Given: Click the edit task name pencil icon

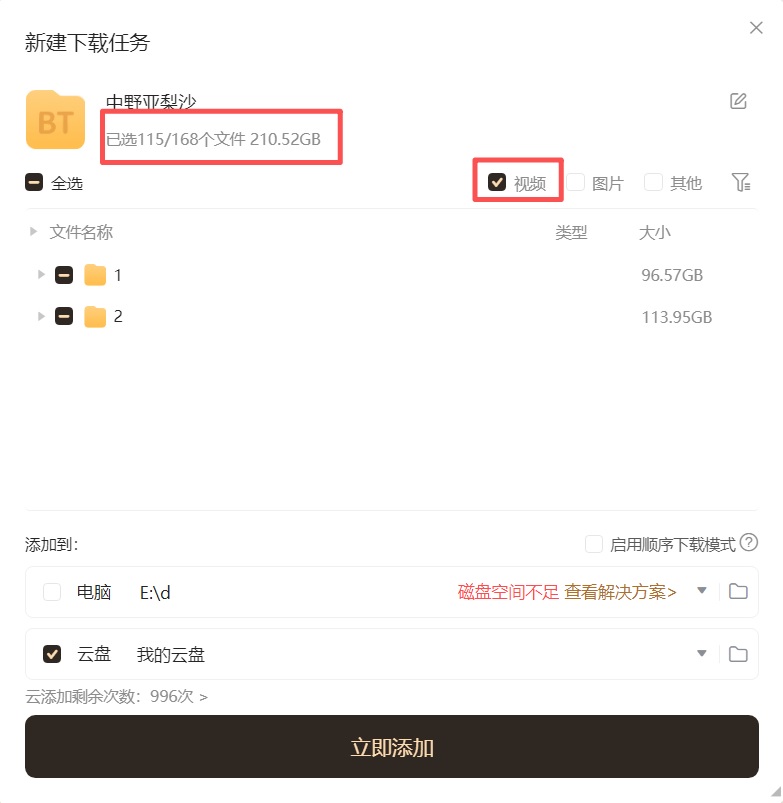Looking at the screenshot, I should coord(738,101).
